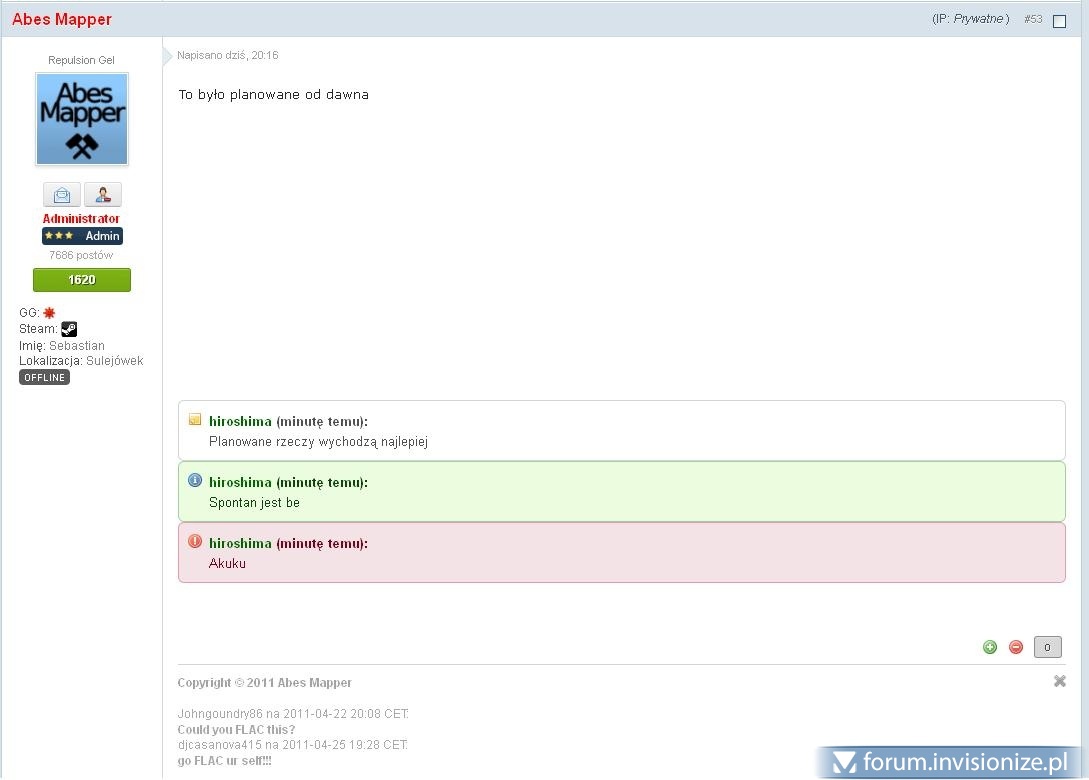Vote down the post with red minus

(1016, 647)
